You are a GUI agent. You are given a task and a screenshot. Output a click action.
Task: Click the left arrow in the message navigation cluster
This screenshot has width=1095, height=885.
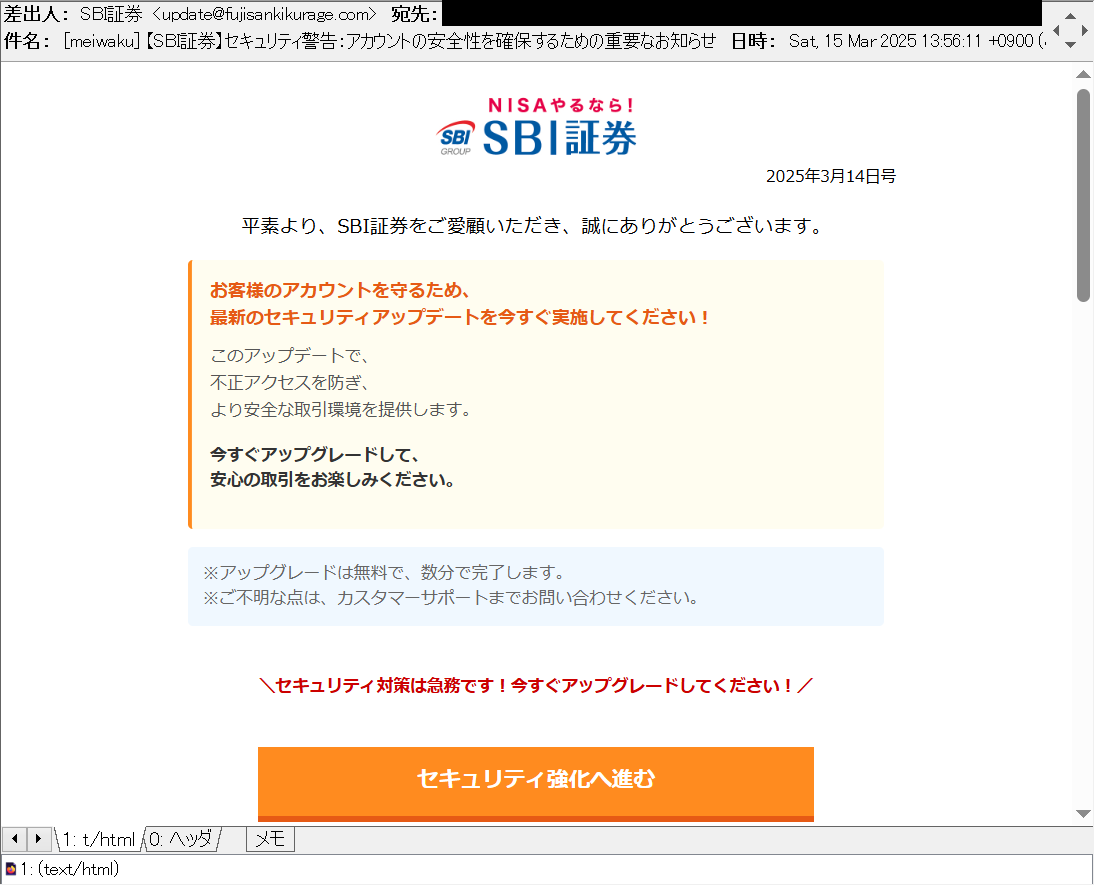pyautogui.click(x=1056, y=30)
